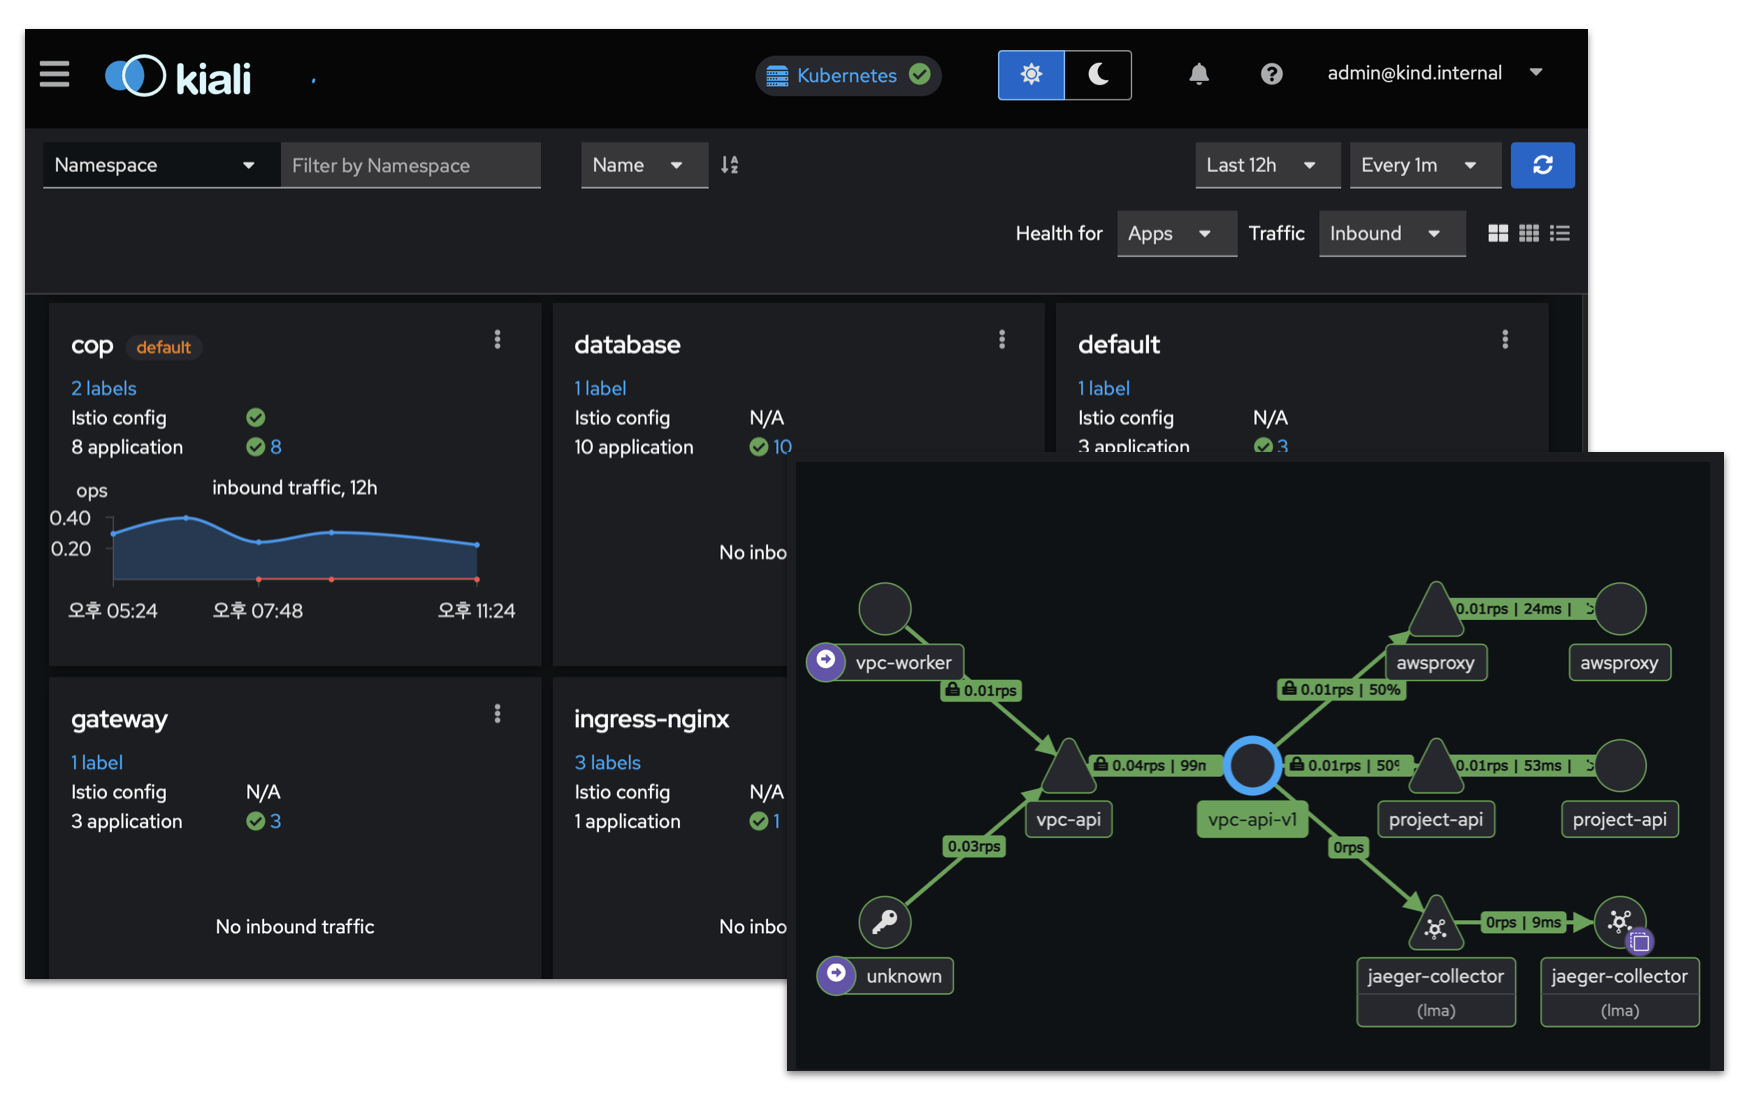
Task: Switch namespace cards to list view
Action: coord(1560,233)
